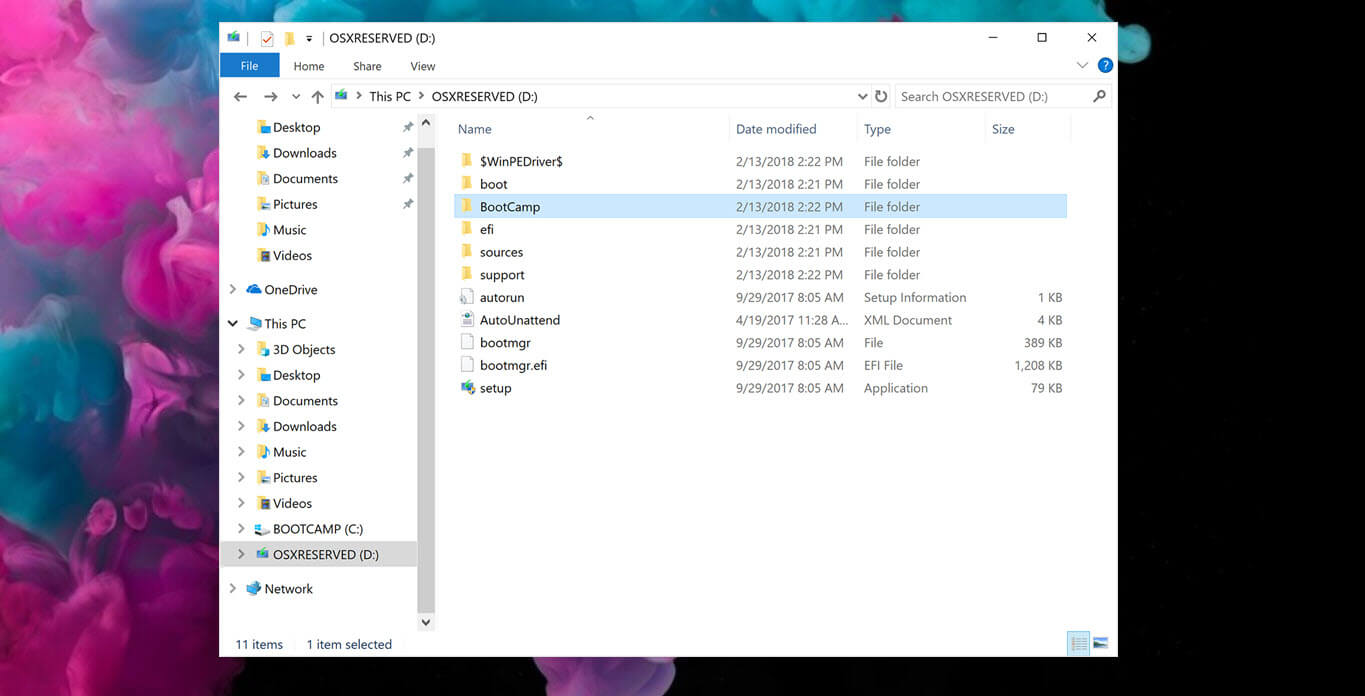The image size is (1365, 696).
Task: Go up one level with Up arrow
Action: 318,97
